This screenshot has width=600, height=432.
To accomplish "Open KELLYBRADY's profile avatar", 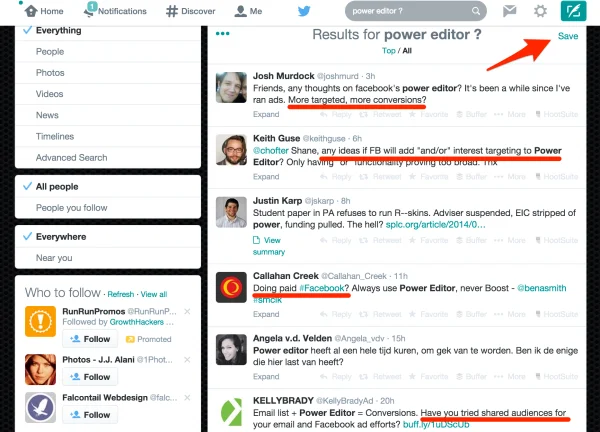I will [x=231, y=412].
